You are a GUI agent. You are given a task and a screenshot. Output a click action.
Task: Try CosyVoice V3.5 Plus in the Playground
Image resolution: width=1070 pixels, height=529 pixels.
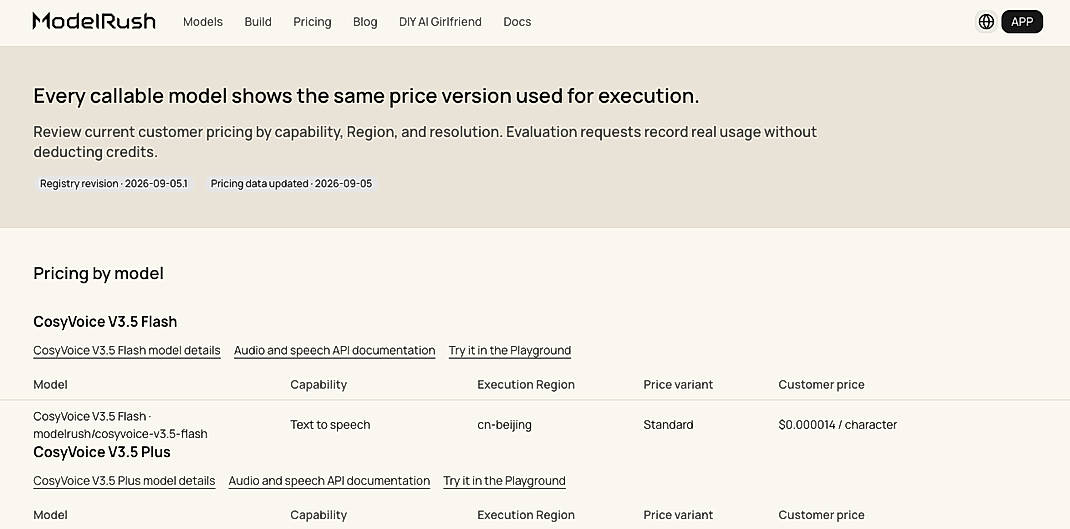[x=504, y=481]
